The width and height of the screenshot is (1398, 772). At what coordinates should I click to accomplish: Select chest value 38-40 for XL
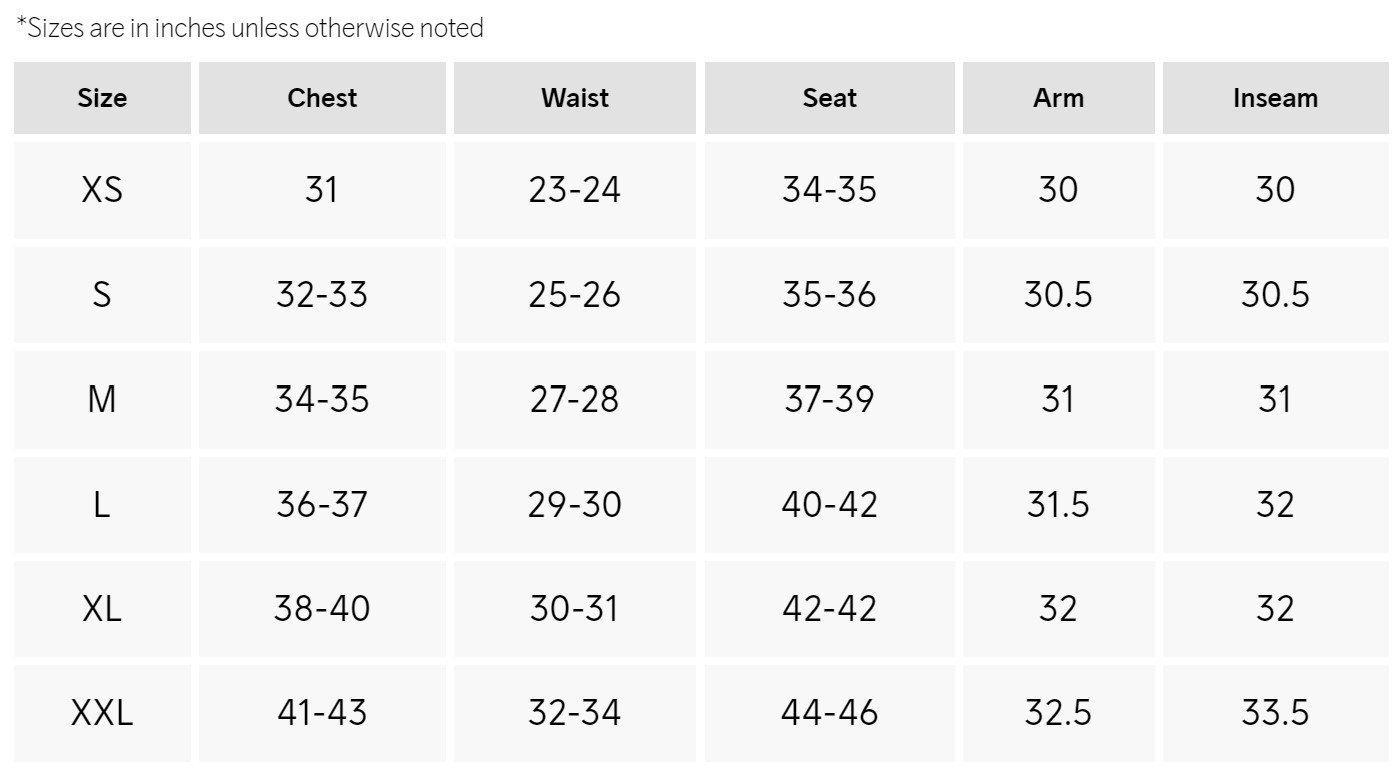click(x=322, y=608)
